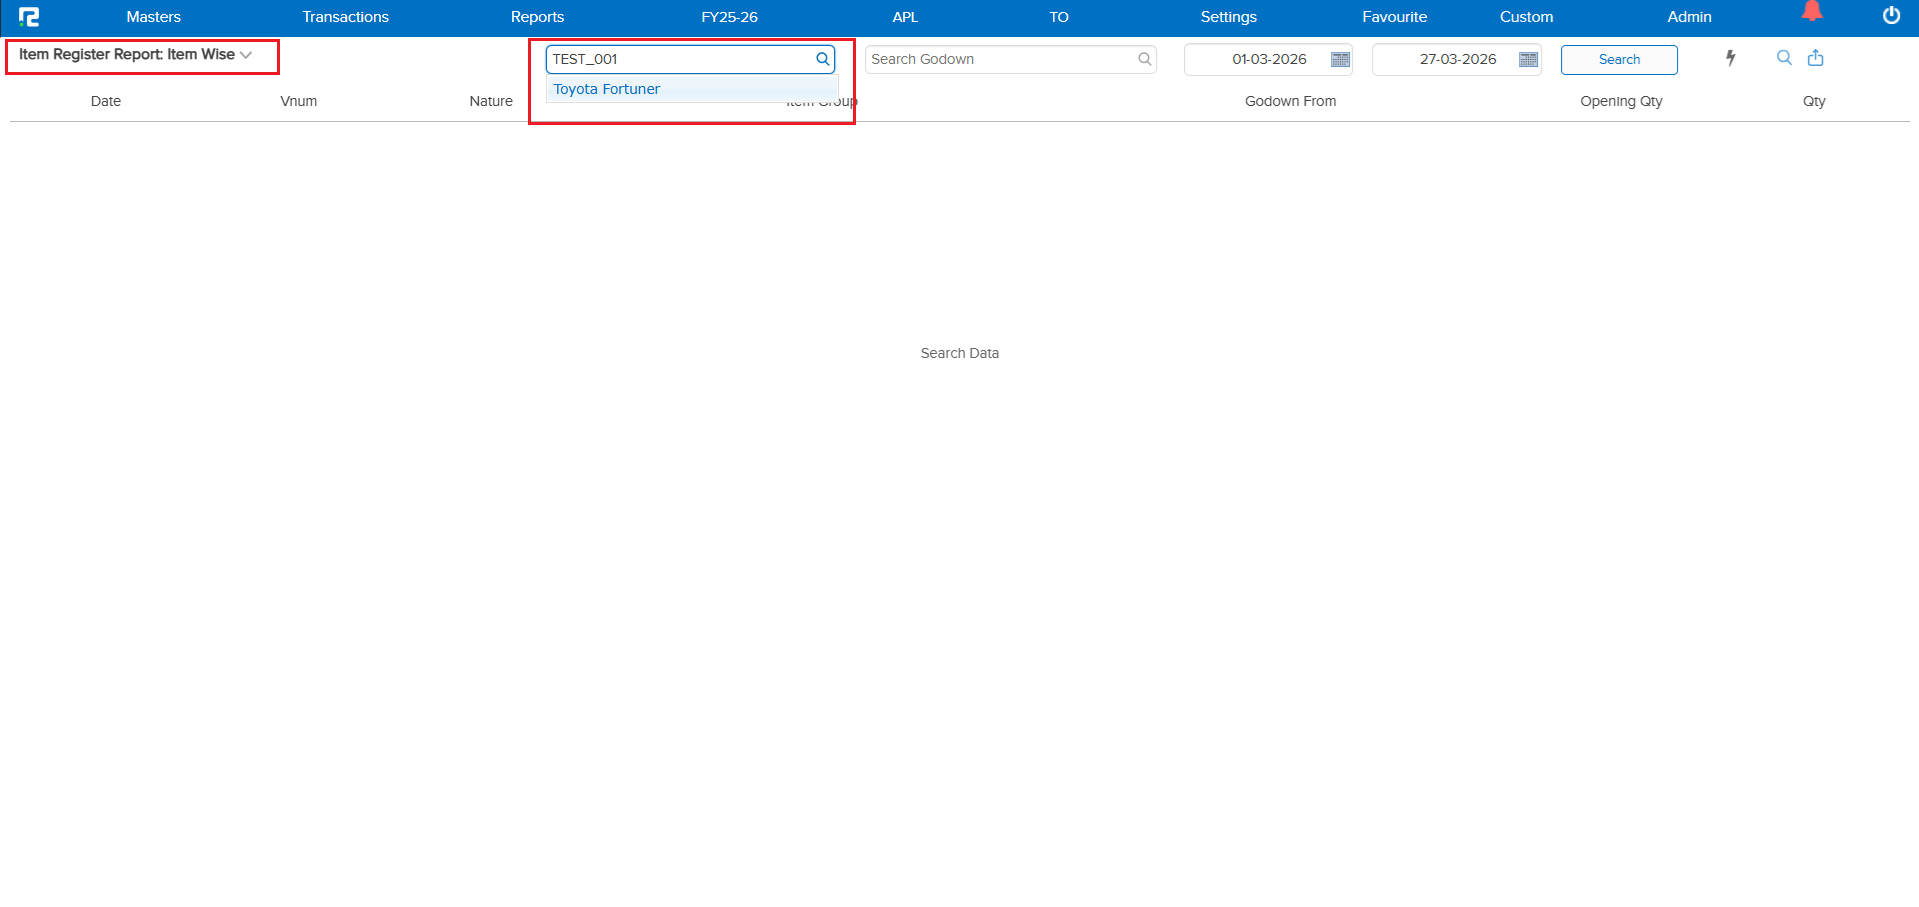This screenshot has height=907, width=1919.
Task: Click the export/share icon
Action: click(x=1815, y=58)
